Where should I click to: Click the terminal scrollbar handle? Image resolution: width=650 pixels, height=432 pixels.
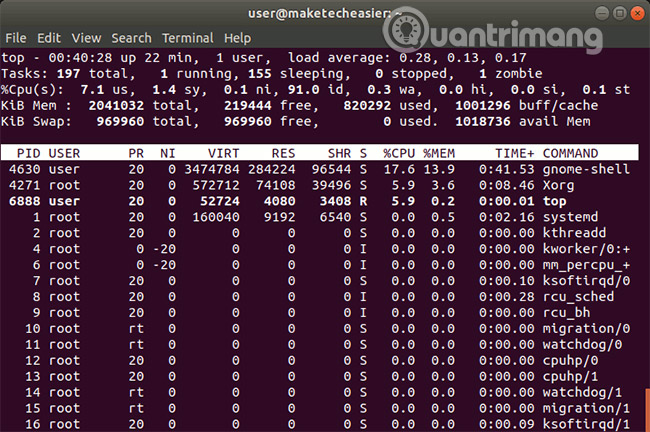click(648, 410)
